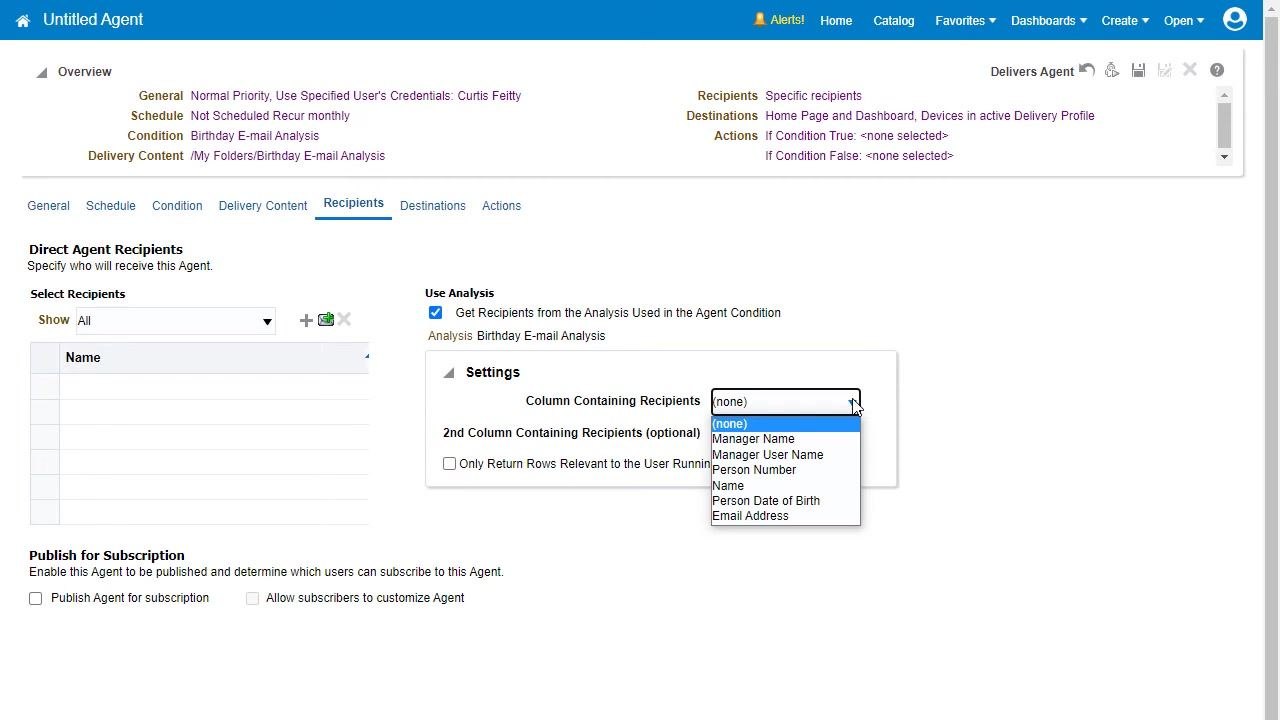Toggle Allow subscribers to customize Agent
The height and width of the screenshot is (720, 1280).
tap(252, 598)
